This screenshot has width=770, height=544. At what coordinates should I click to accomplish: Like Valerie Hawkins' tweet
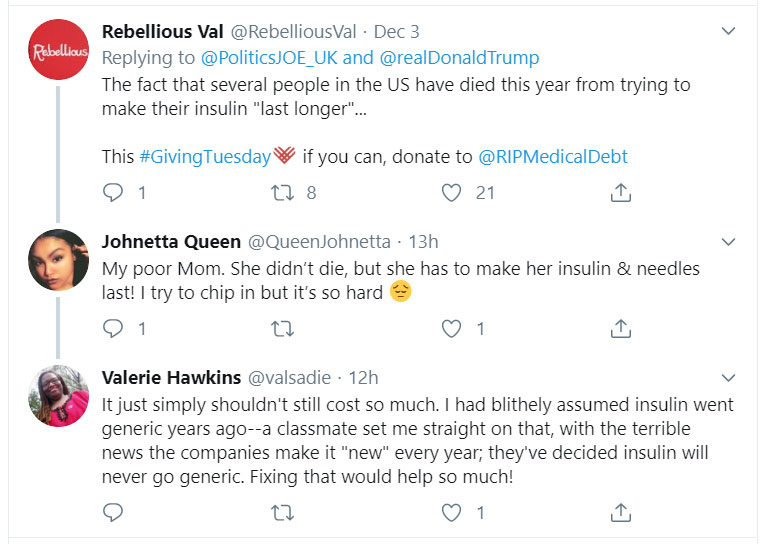(x=453, y=513)
